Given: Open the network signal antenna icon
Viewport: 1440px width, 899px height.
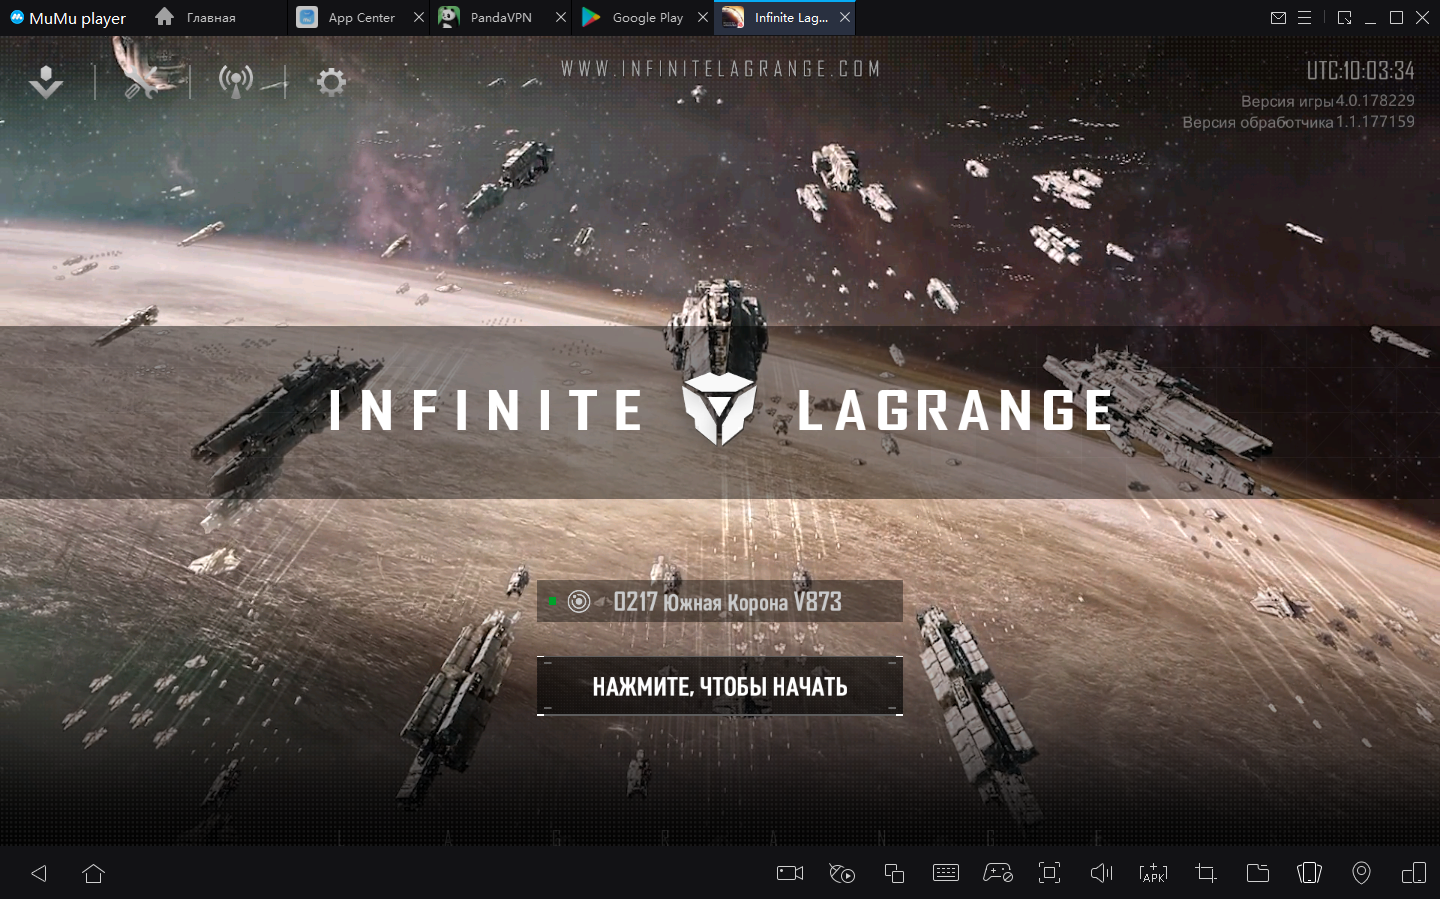Looking at the screenshot, I should click(236, 82).
